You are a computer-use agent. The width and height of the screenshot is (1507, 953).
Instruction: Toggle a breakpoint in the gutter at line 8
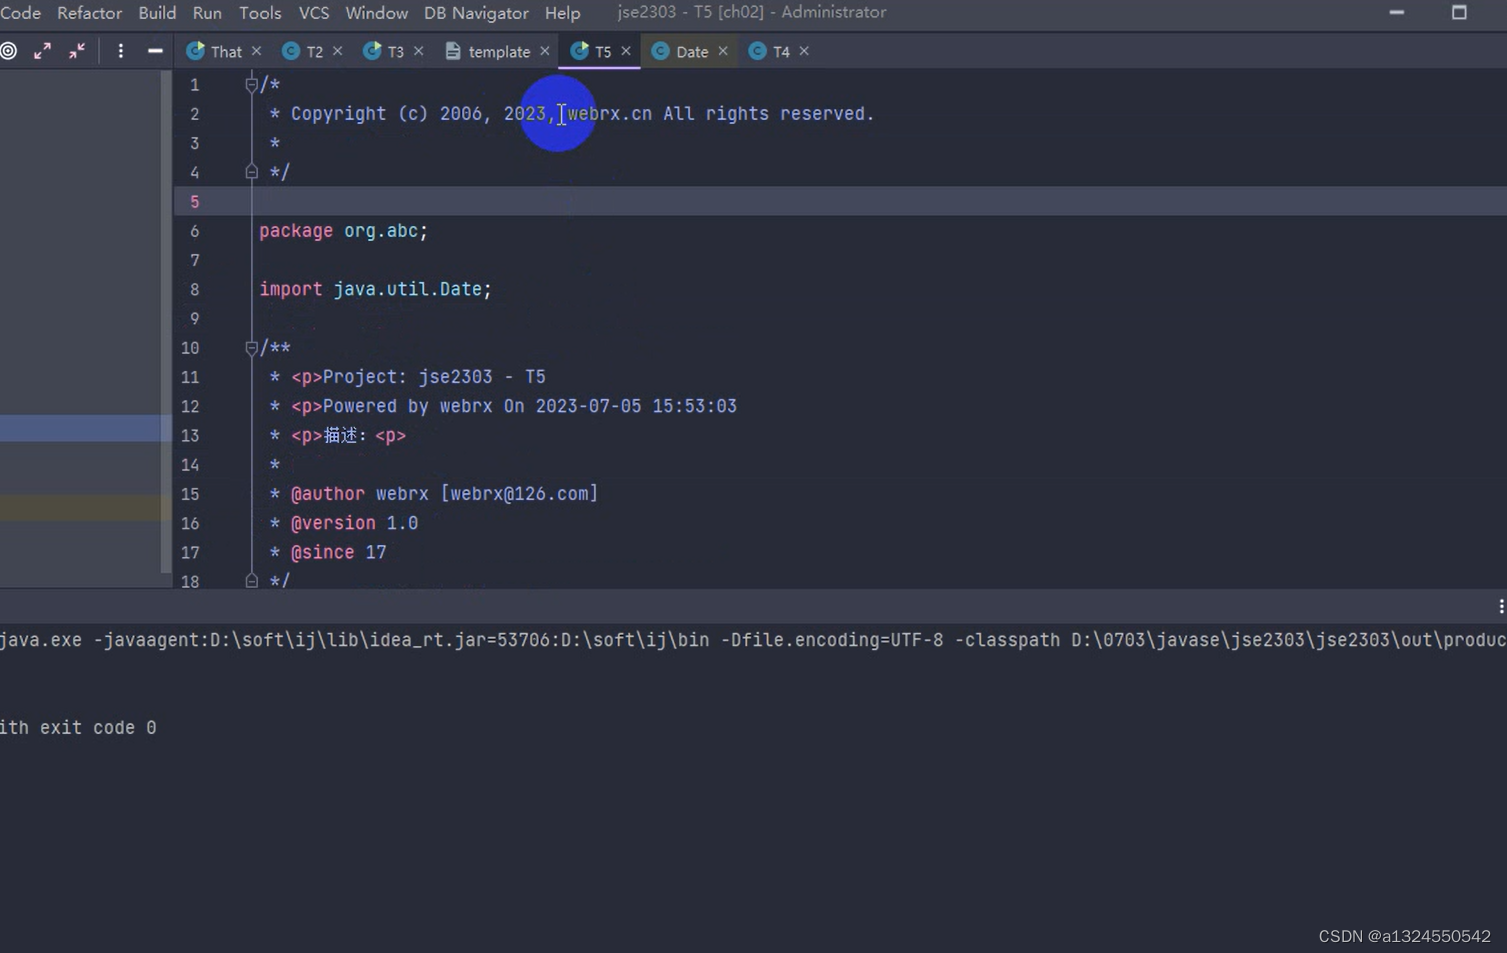pos(224,289)
